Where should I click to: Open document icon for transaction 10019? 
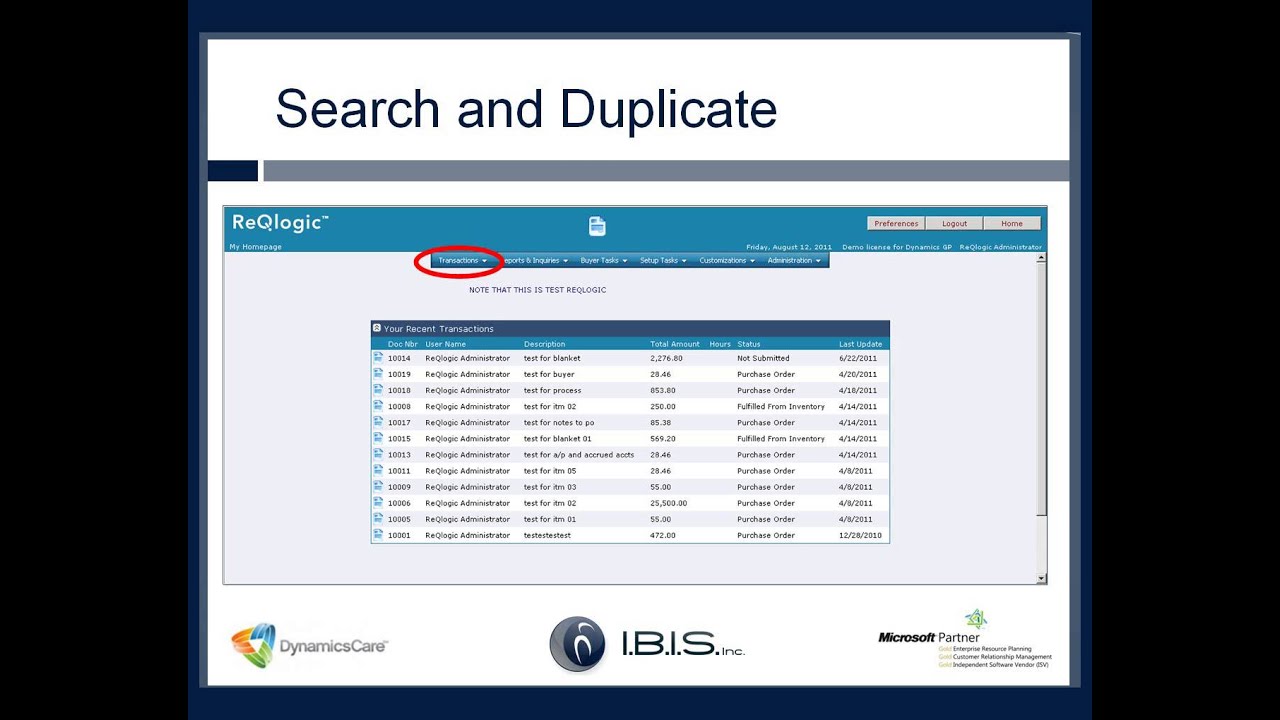tap(378, 373)
